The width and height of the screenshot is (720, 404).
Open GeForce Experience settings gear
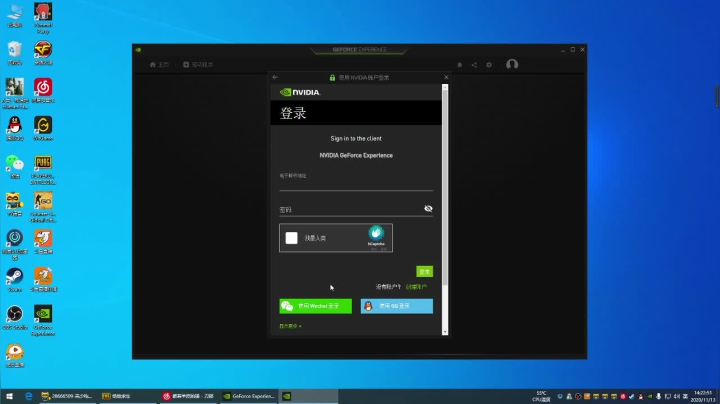[489, 65]
